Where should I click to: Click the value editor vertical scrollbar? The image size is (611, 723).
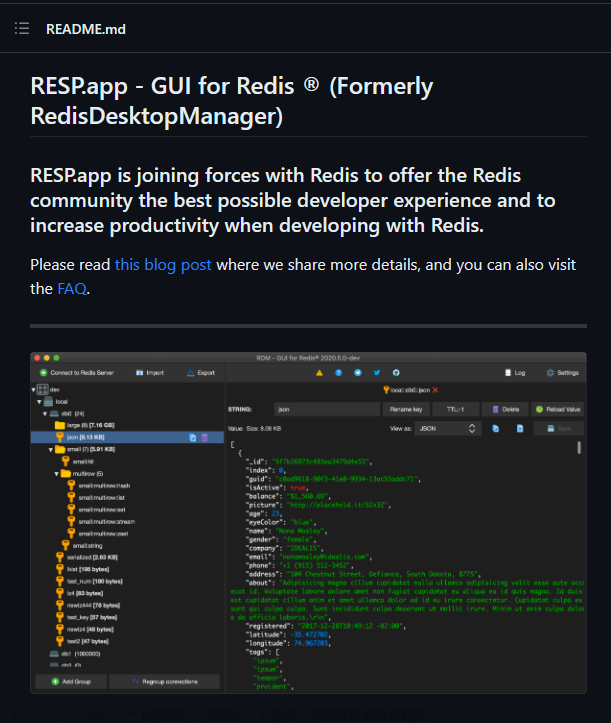[579, 448]
